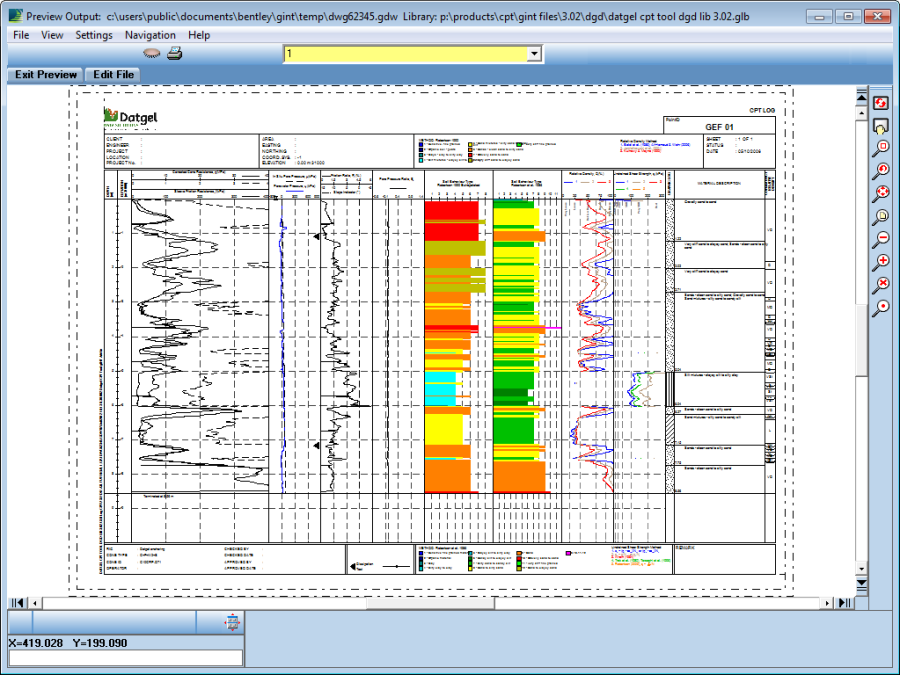Click the zoom out minus magnifier
Viewport: 900px width, 675px height.
pyautogui.click(x=881, y=239)
